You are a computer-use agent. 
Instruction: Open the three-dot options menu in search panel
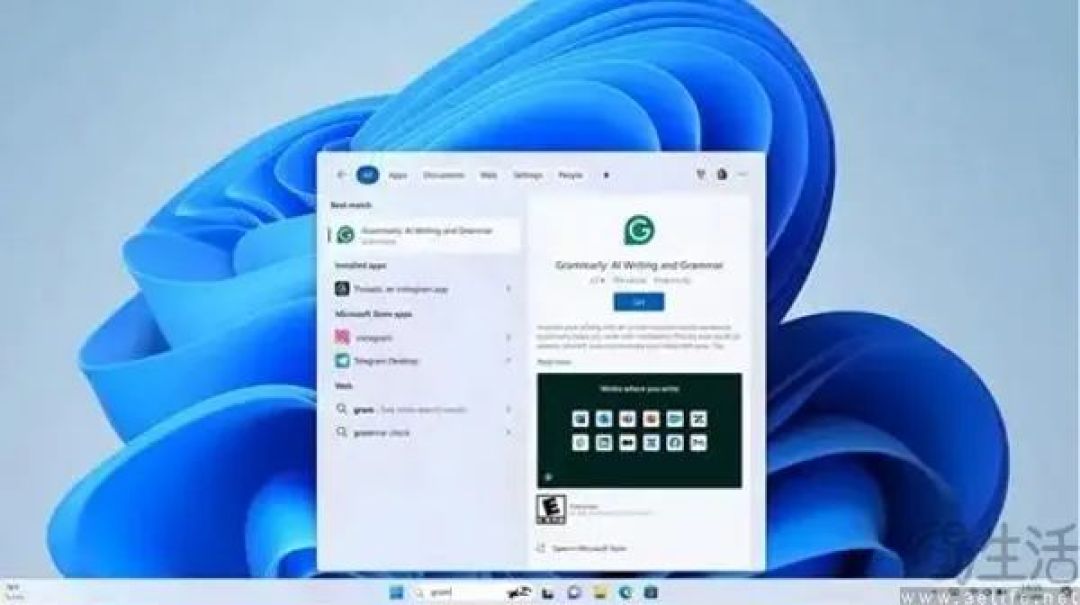pyautogui.click(x=743, y=175)
